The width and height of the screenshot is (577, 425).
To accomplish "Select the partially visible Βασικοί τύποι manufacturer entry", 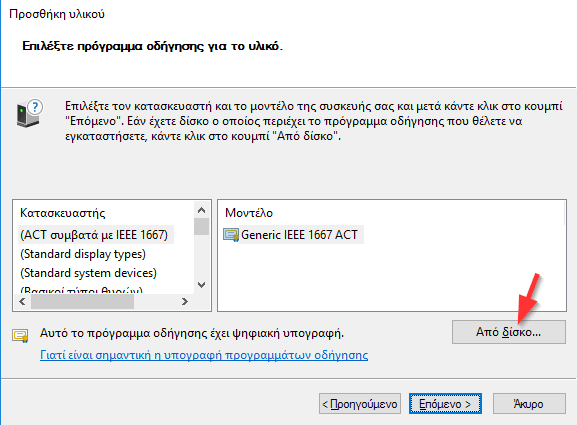I will [x=81, y=290].
